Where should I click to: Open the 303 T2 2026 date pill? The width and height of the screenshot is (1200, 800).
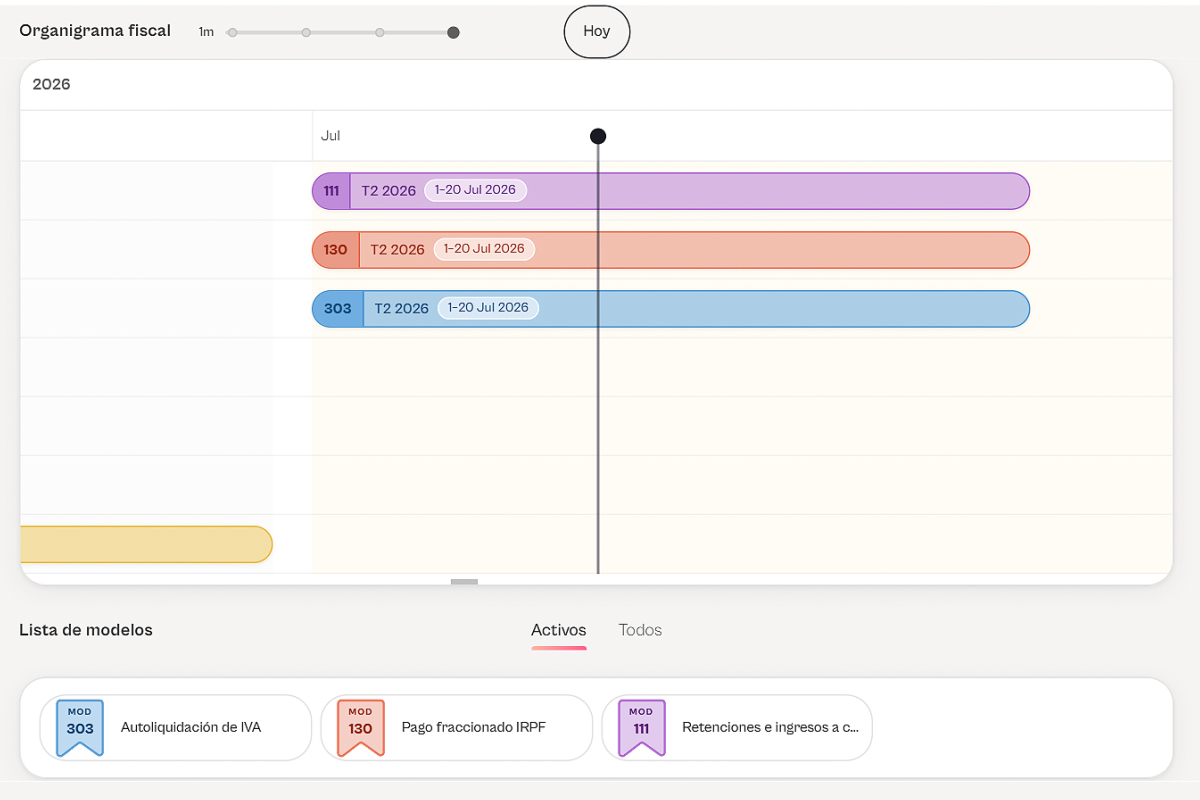pyautogui.click(x=488, y=308)
